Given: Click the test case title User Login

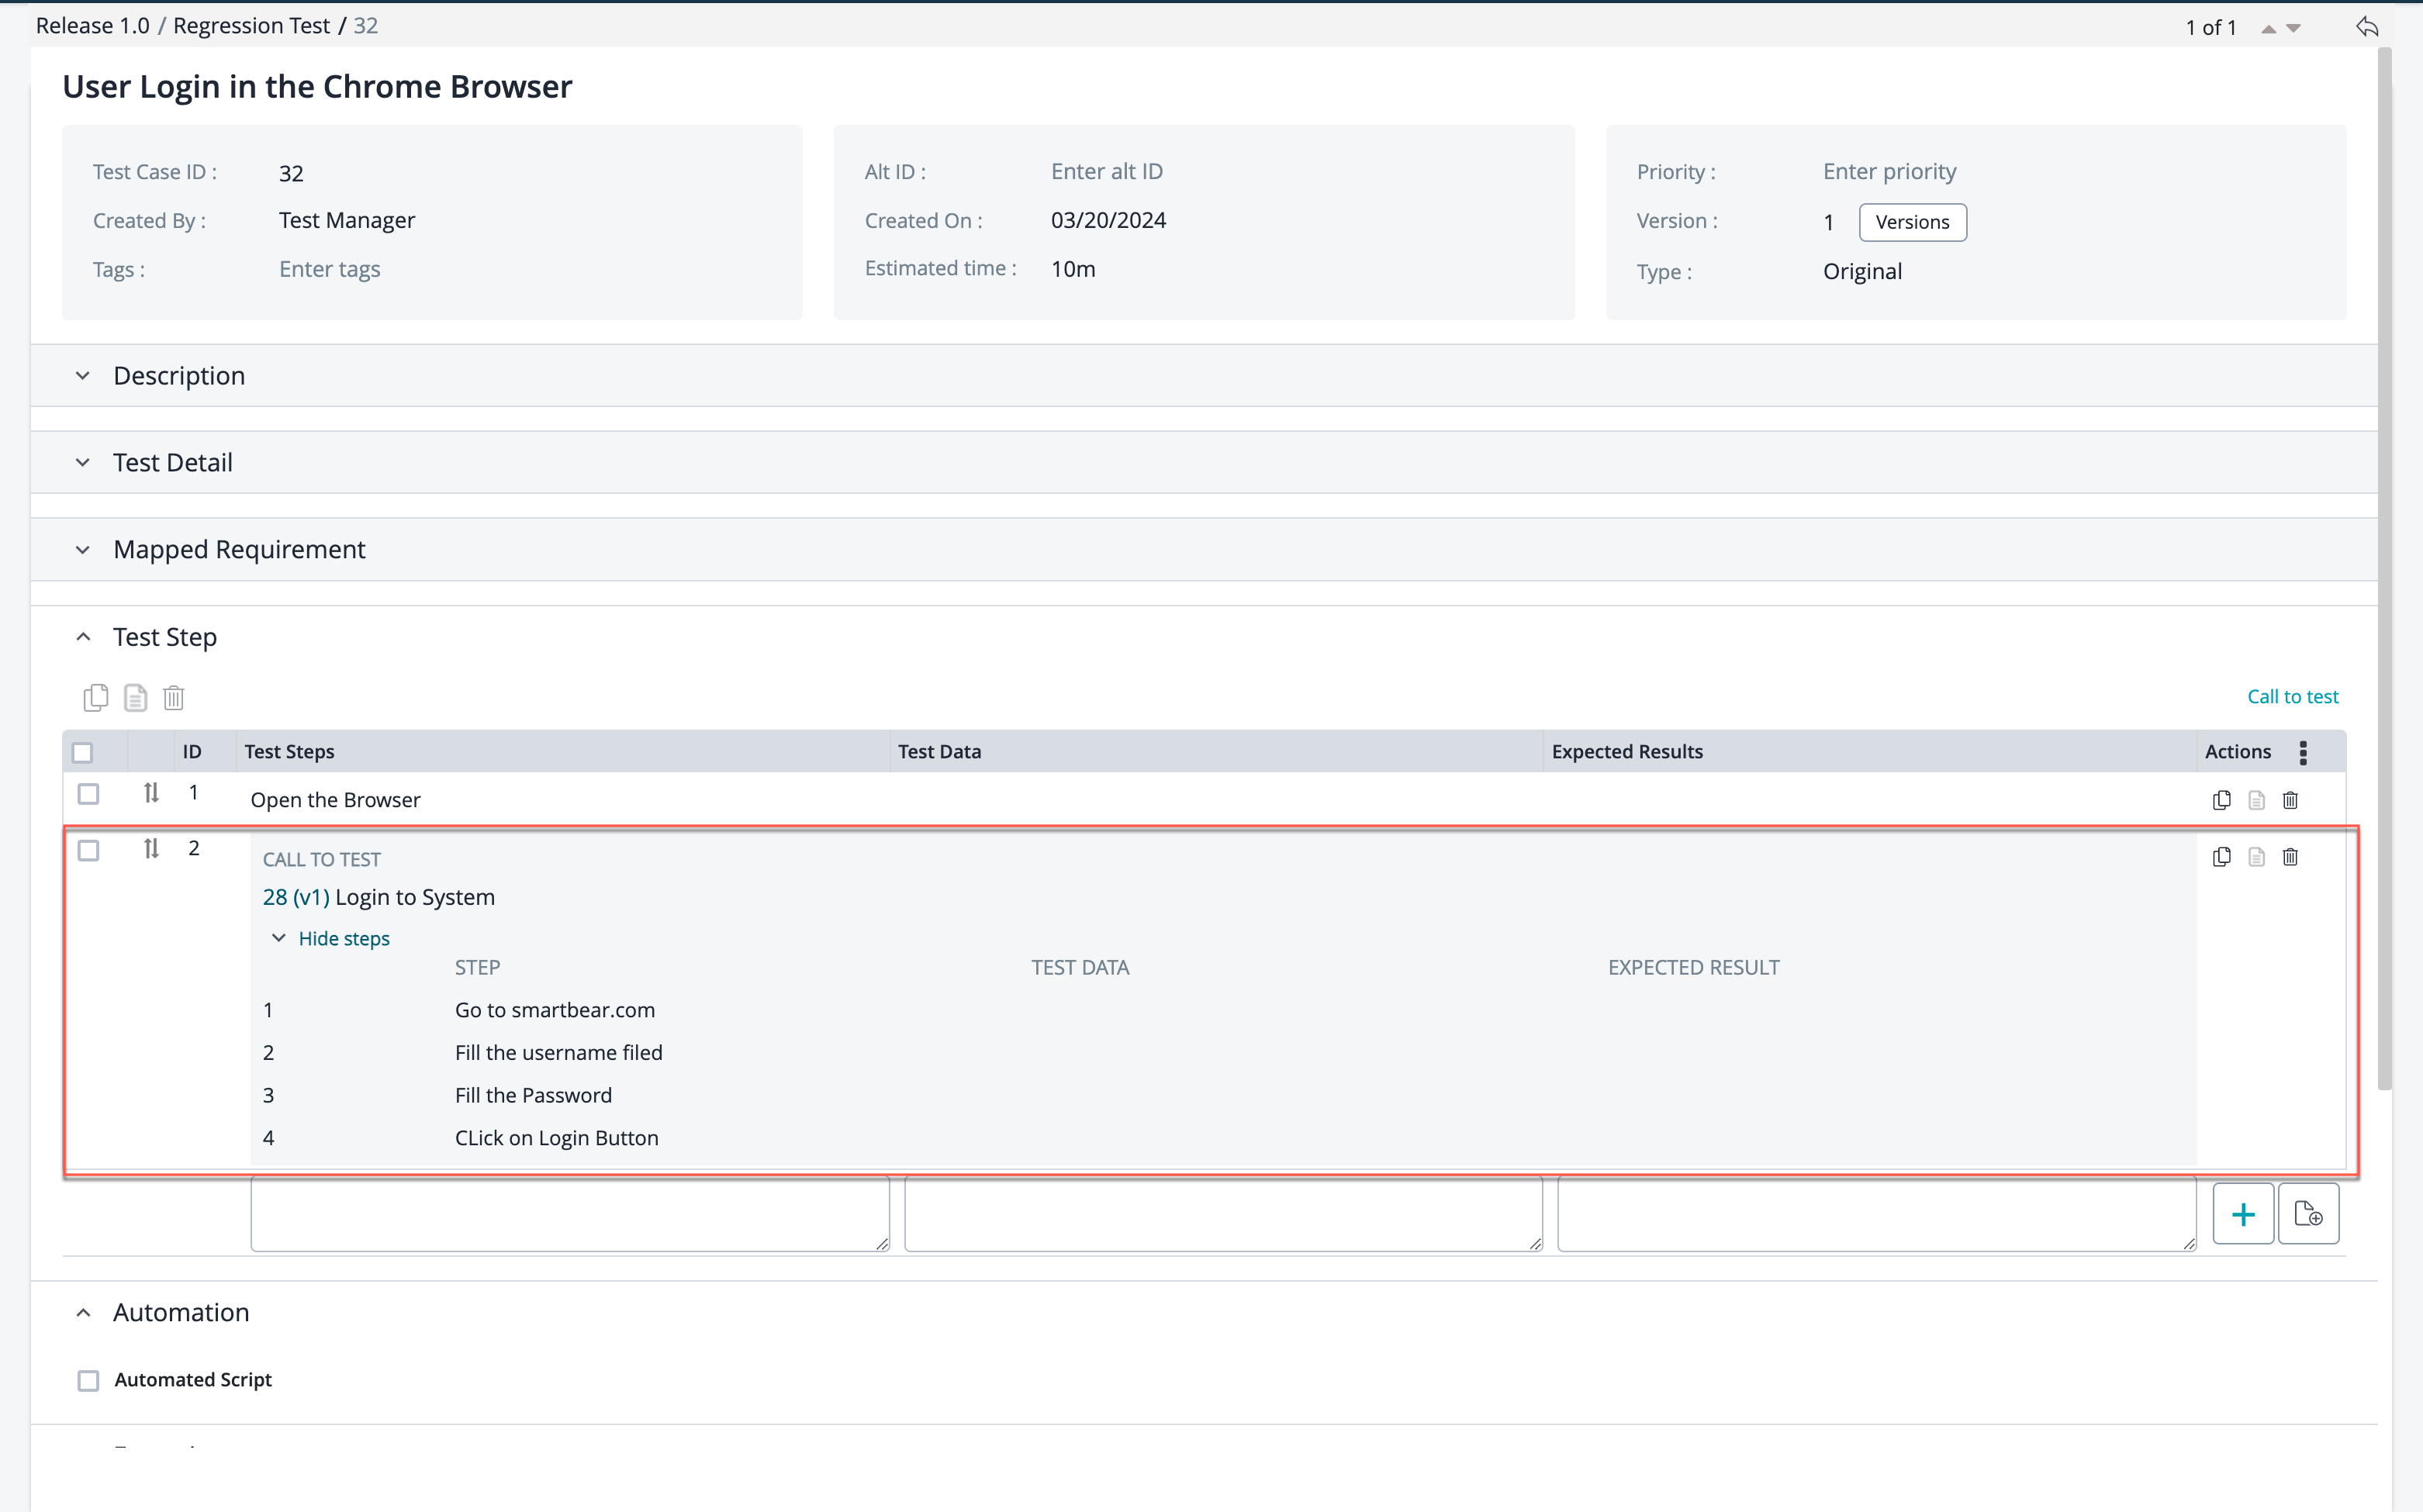Looking at the screenshot, I should (317, 87).
